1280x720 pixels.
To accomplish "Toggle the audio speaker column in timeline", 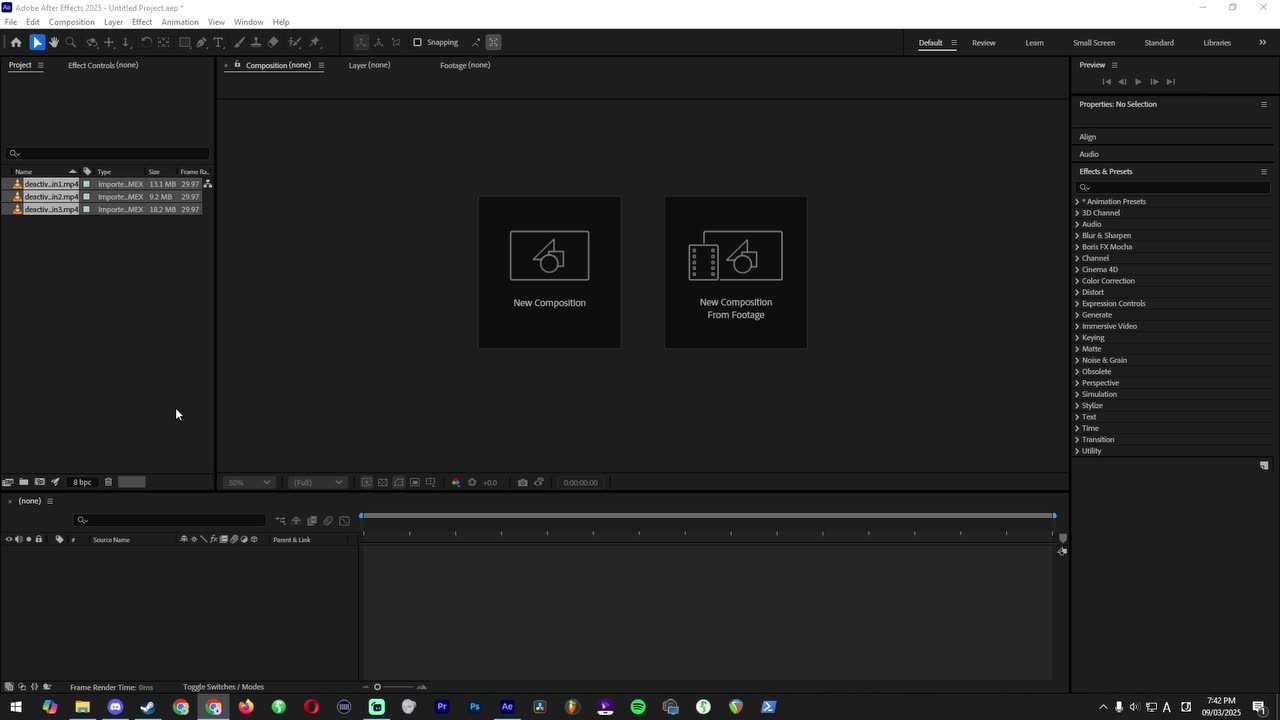I will 18,539.
